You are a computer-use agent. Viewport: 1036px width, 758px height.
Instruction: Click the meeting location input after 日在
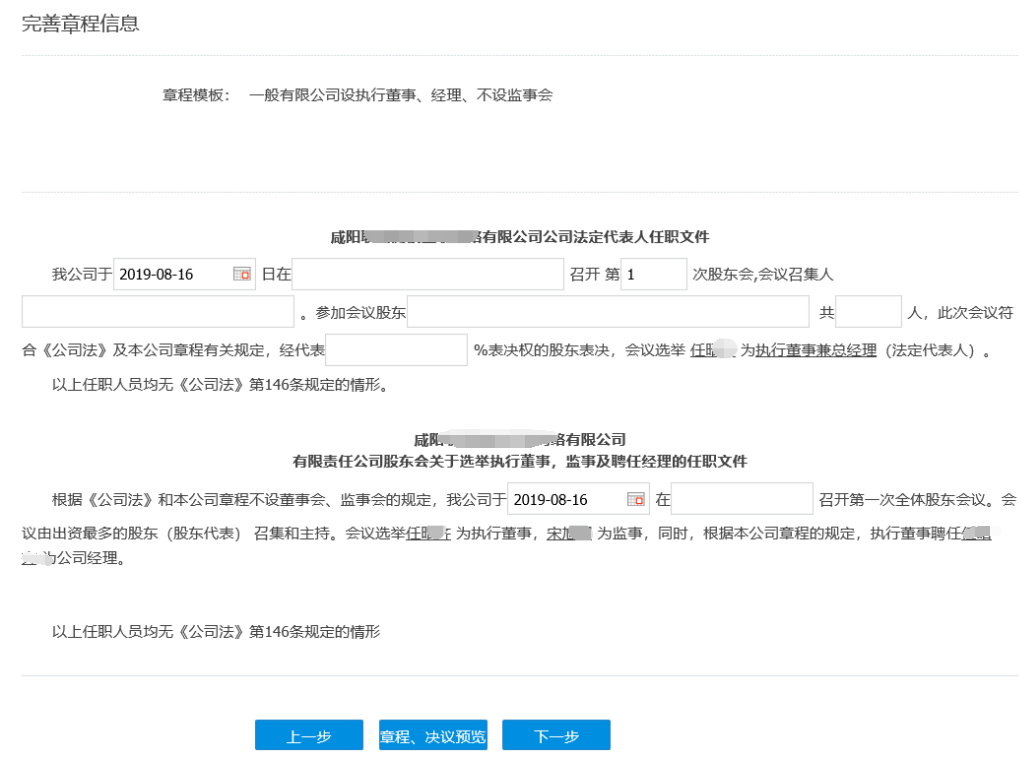click(x=427, y=273)
